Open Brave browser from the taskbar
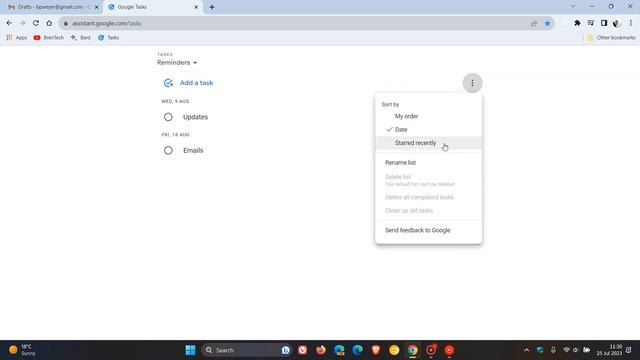Viewport: 640px width, 360px height. point(376,350)
